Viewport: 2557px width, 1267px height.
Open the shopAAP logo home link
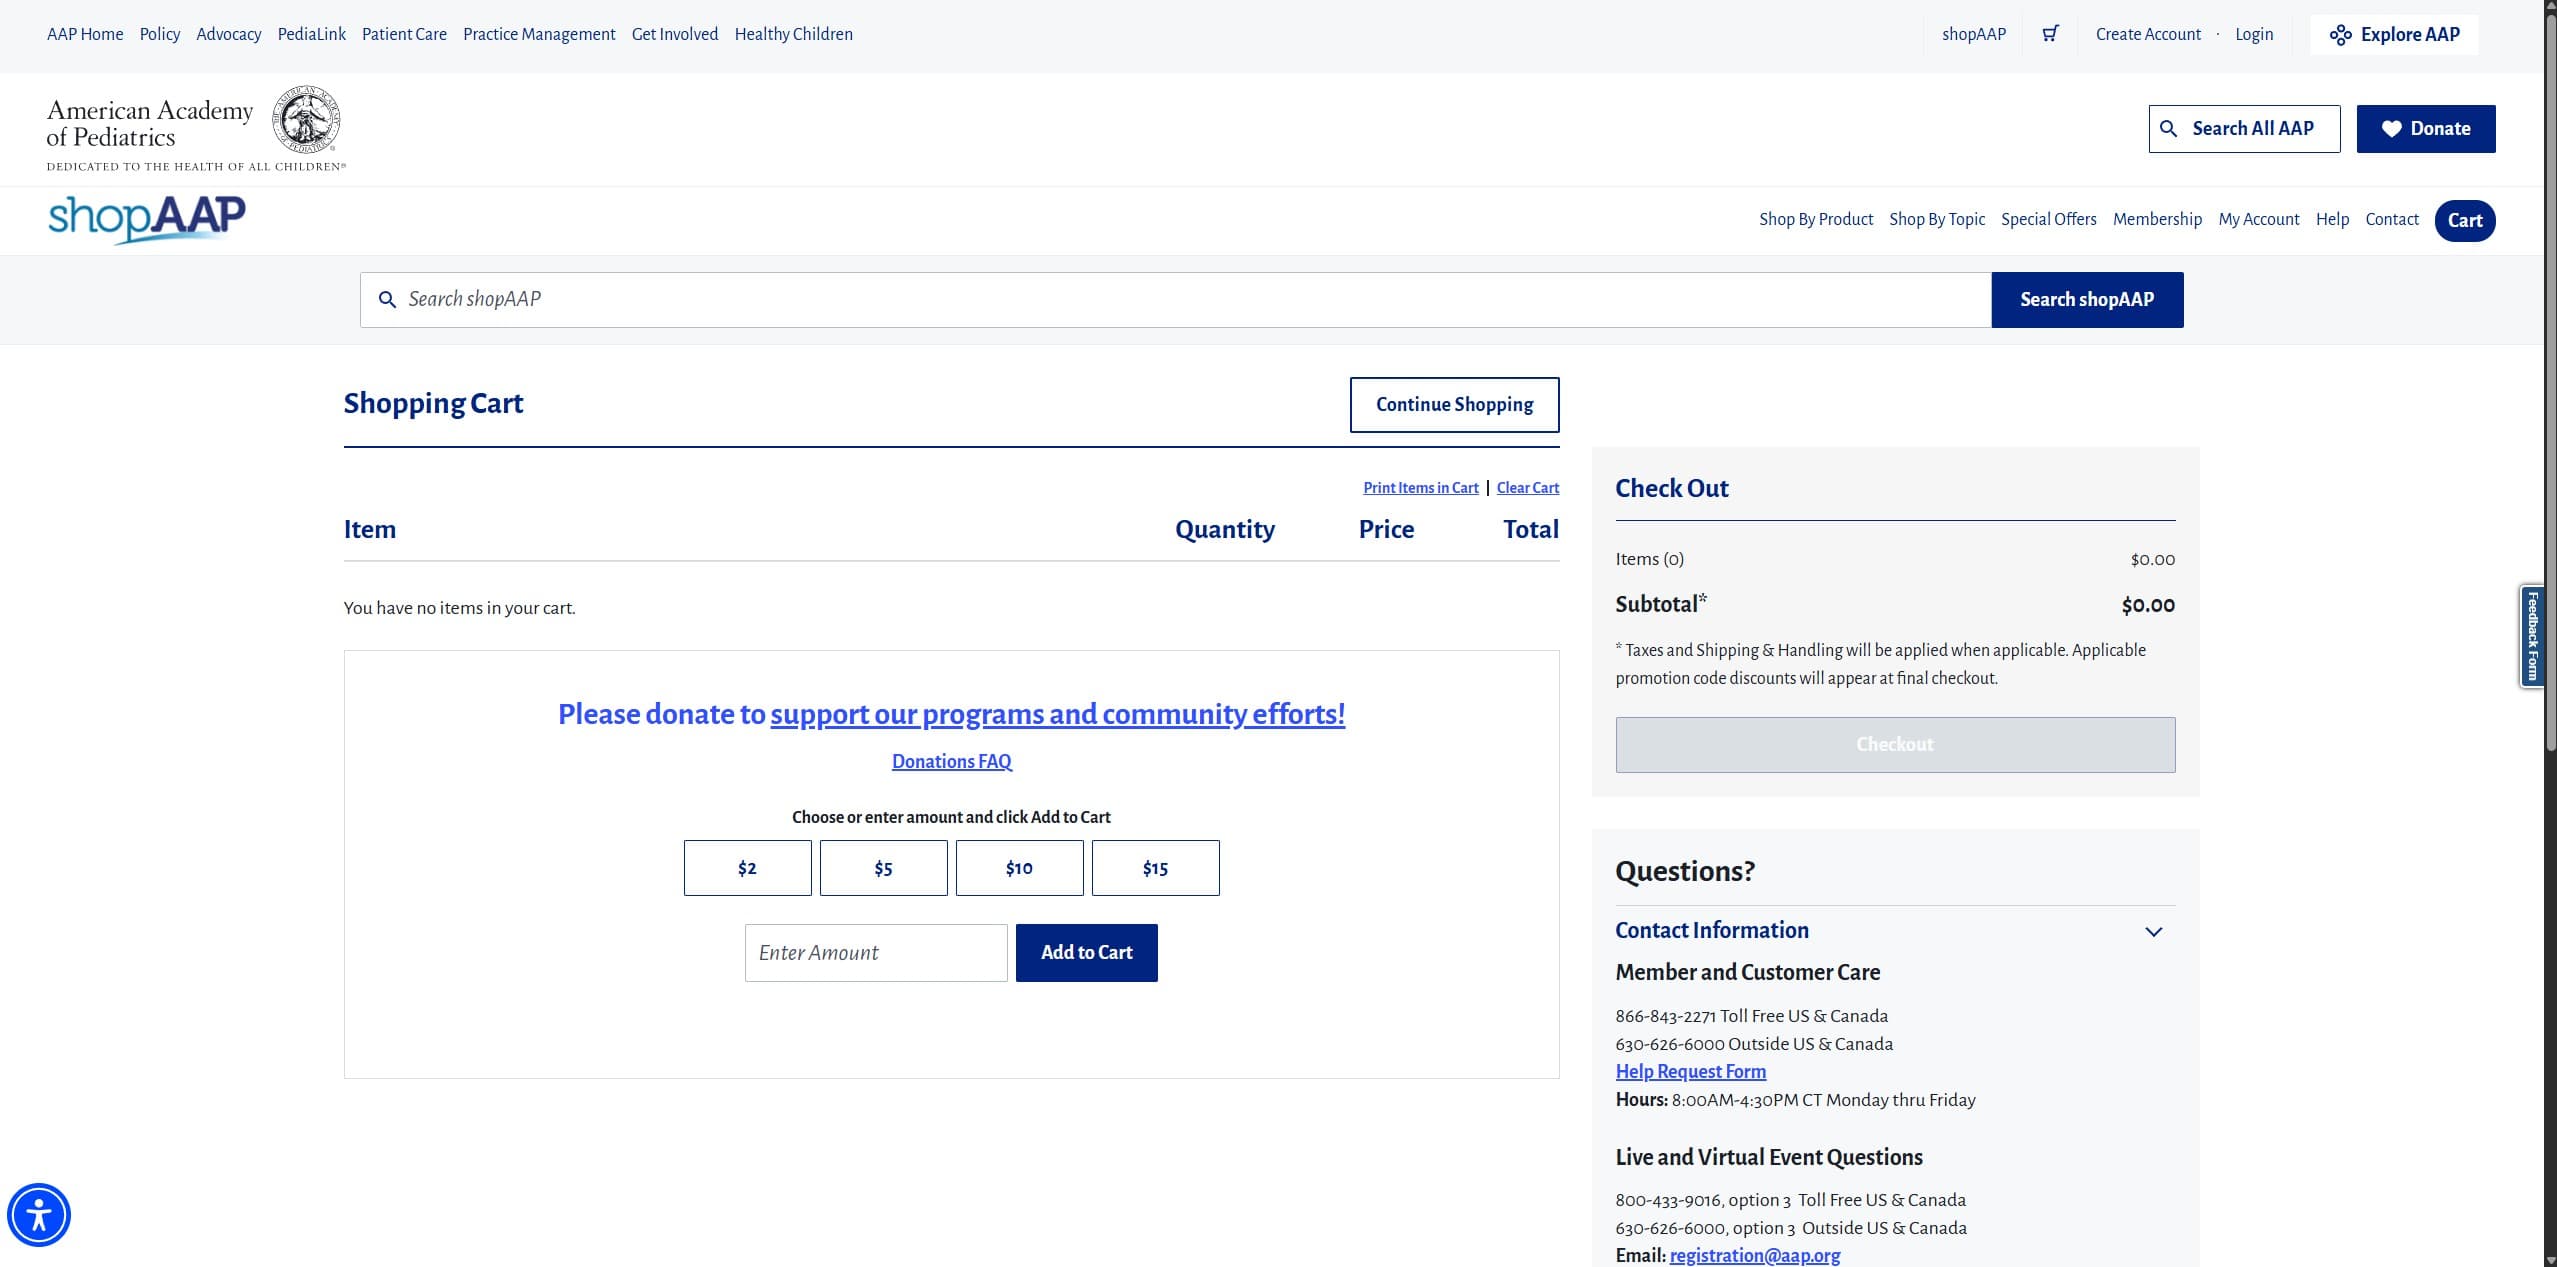pos(147,219)
